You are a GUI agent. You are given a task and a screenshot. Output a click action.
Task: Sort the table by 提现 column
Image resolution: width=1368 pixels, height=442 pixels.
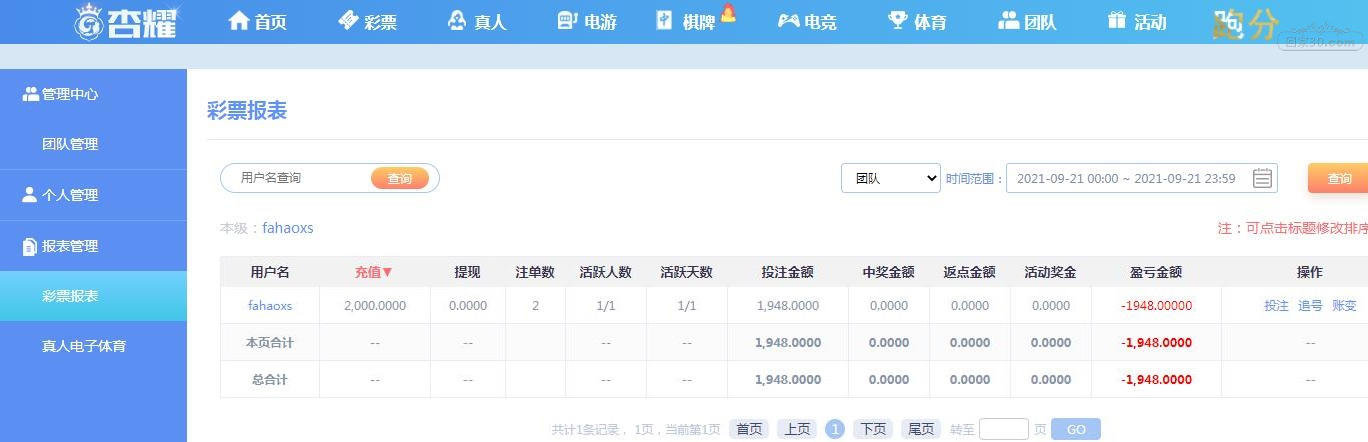point(467,272)
